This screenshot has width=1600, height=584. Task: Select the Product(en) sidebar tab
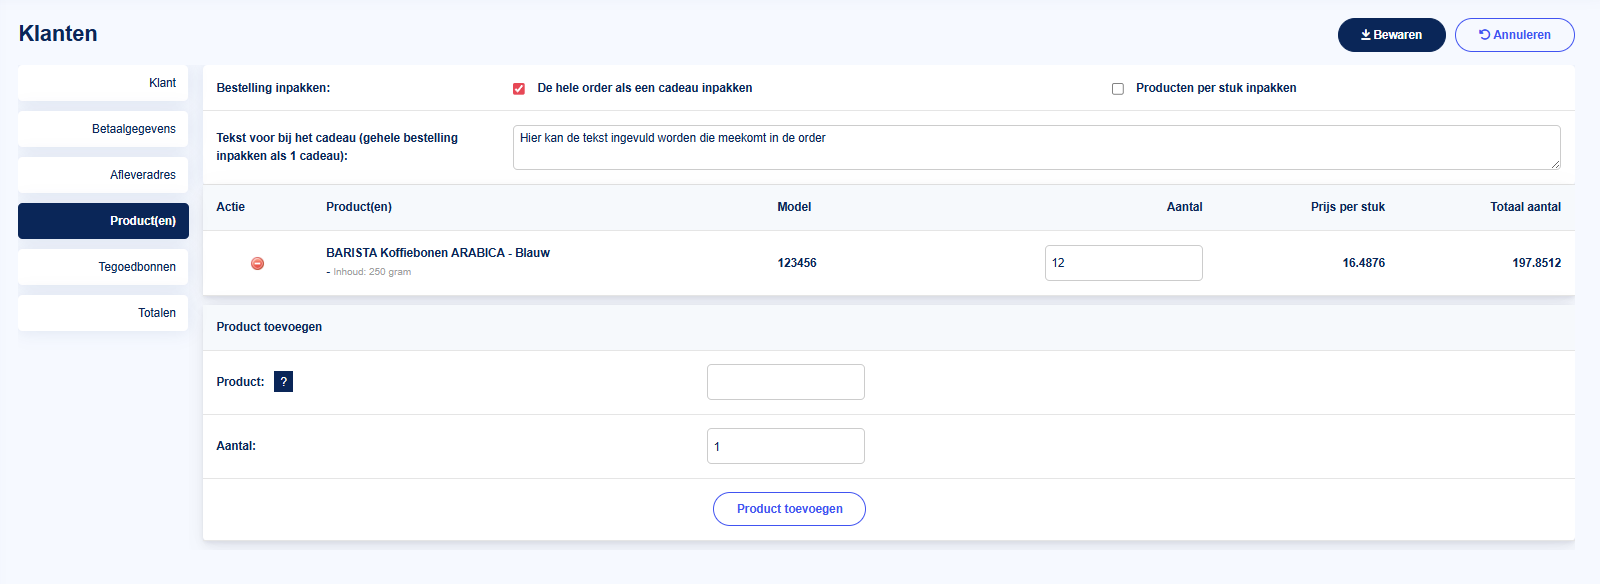tap(103, 221)
